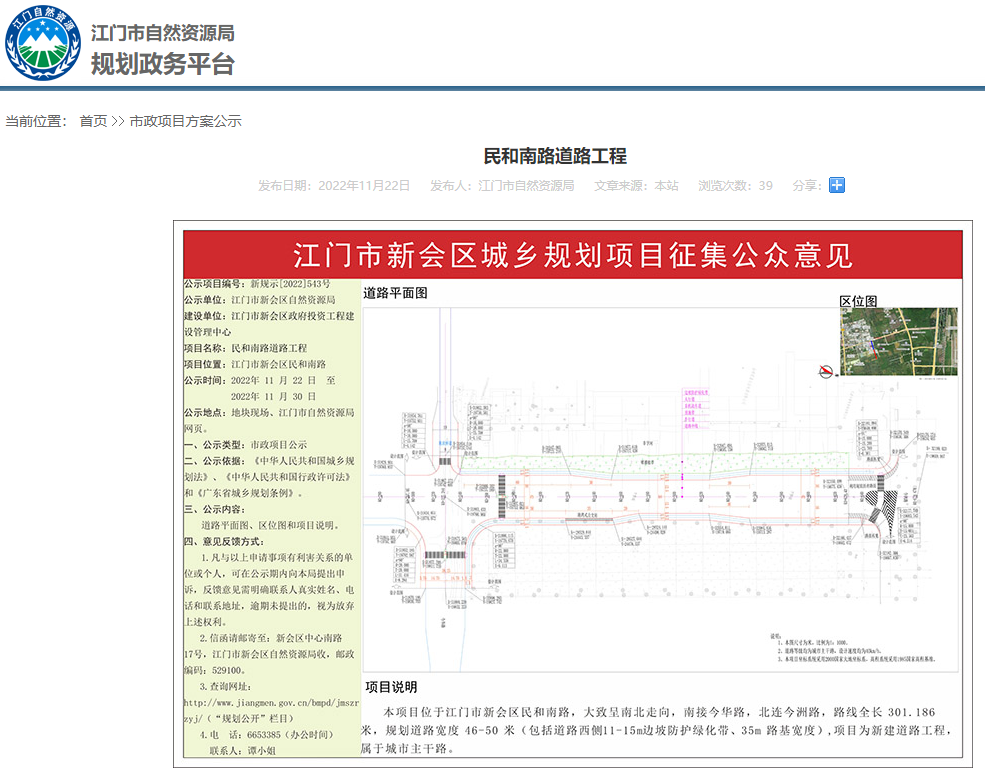Select the article title 民和南路道路工程
Viewport: 985px width, 783px height.
pos(555,156)
